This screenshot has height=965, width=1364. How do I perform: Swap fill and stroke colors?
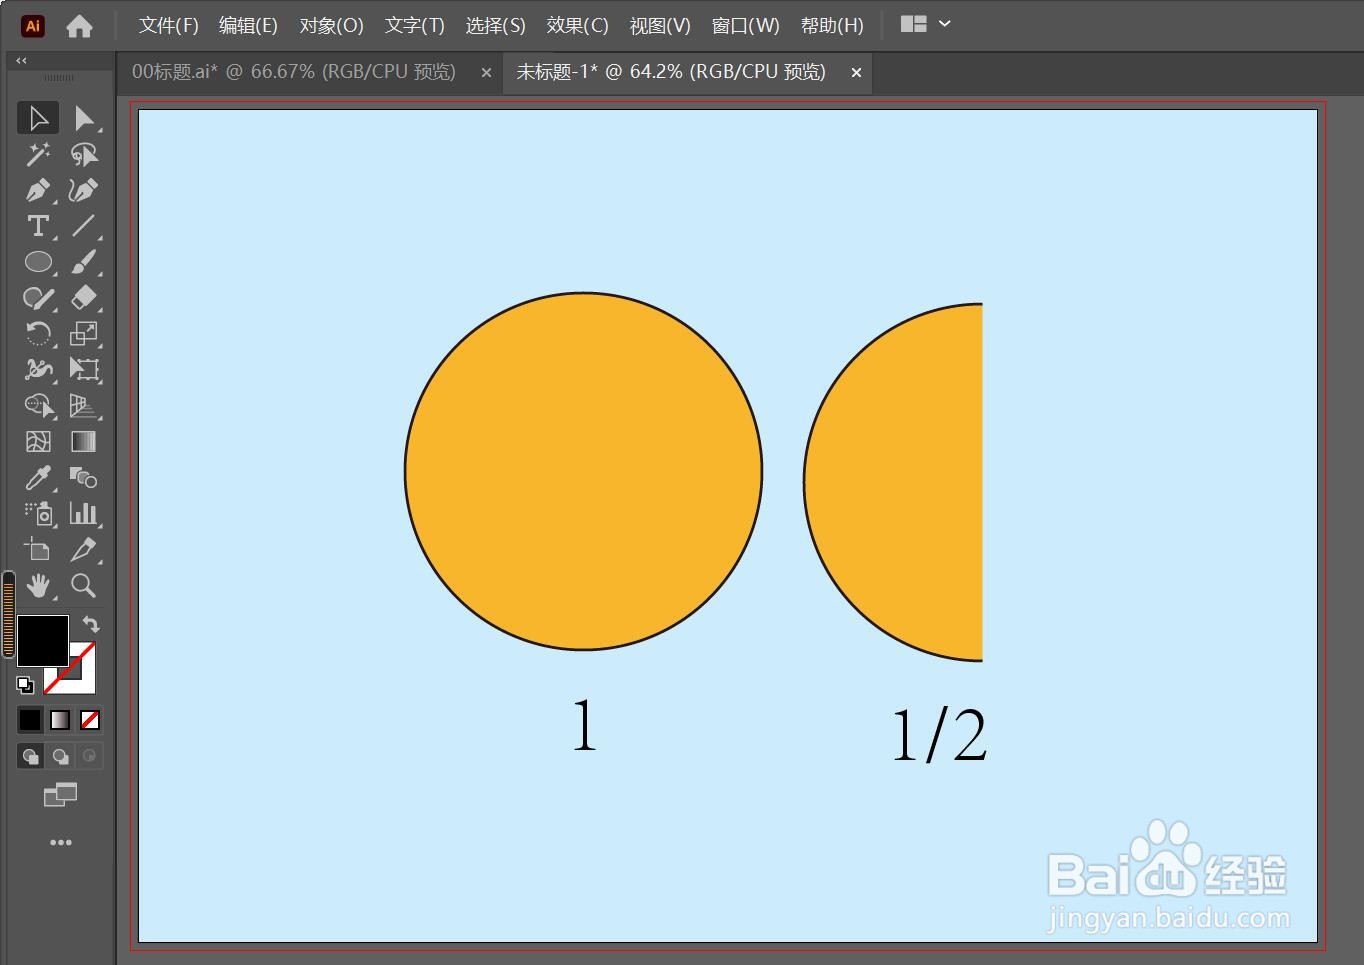click(x=91, y=624)
